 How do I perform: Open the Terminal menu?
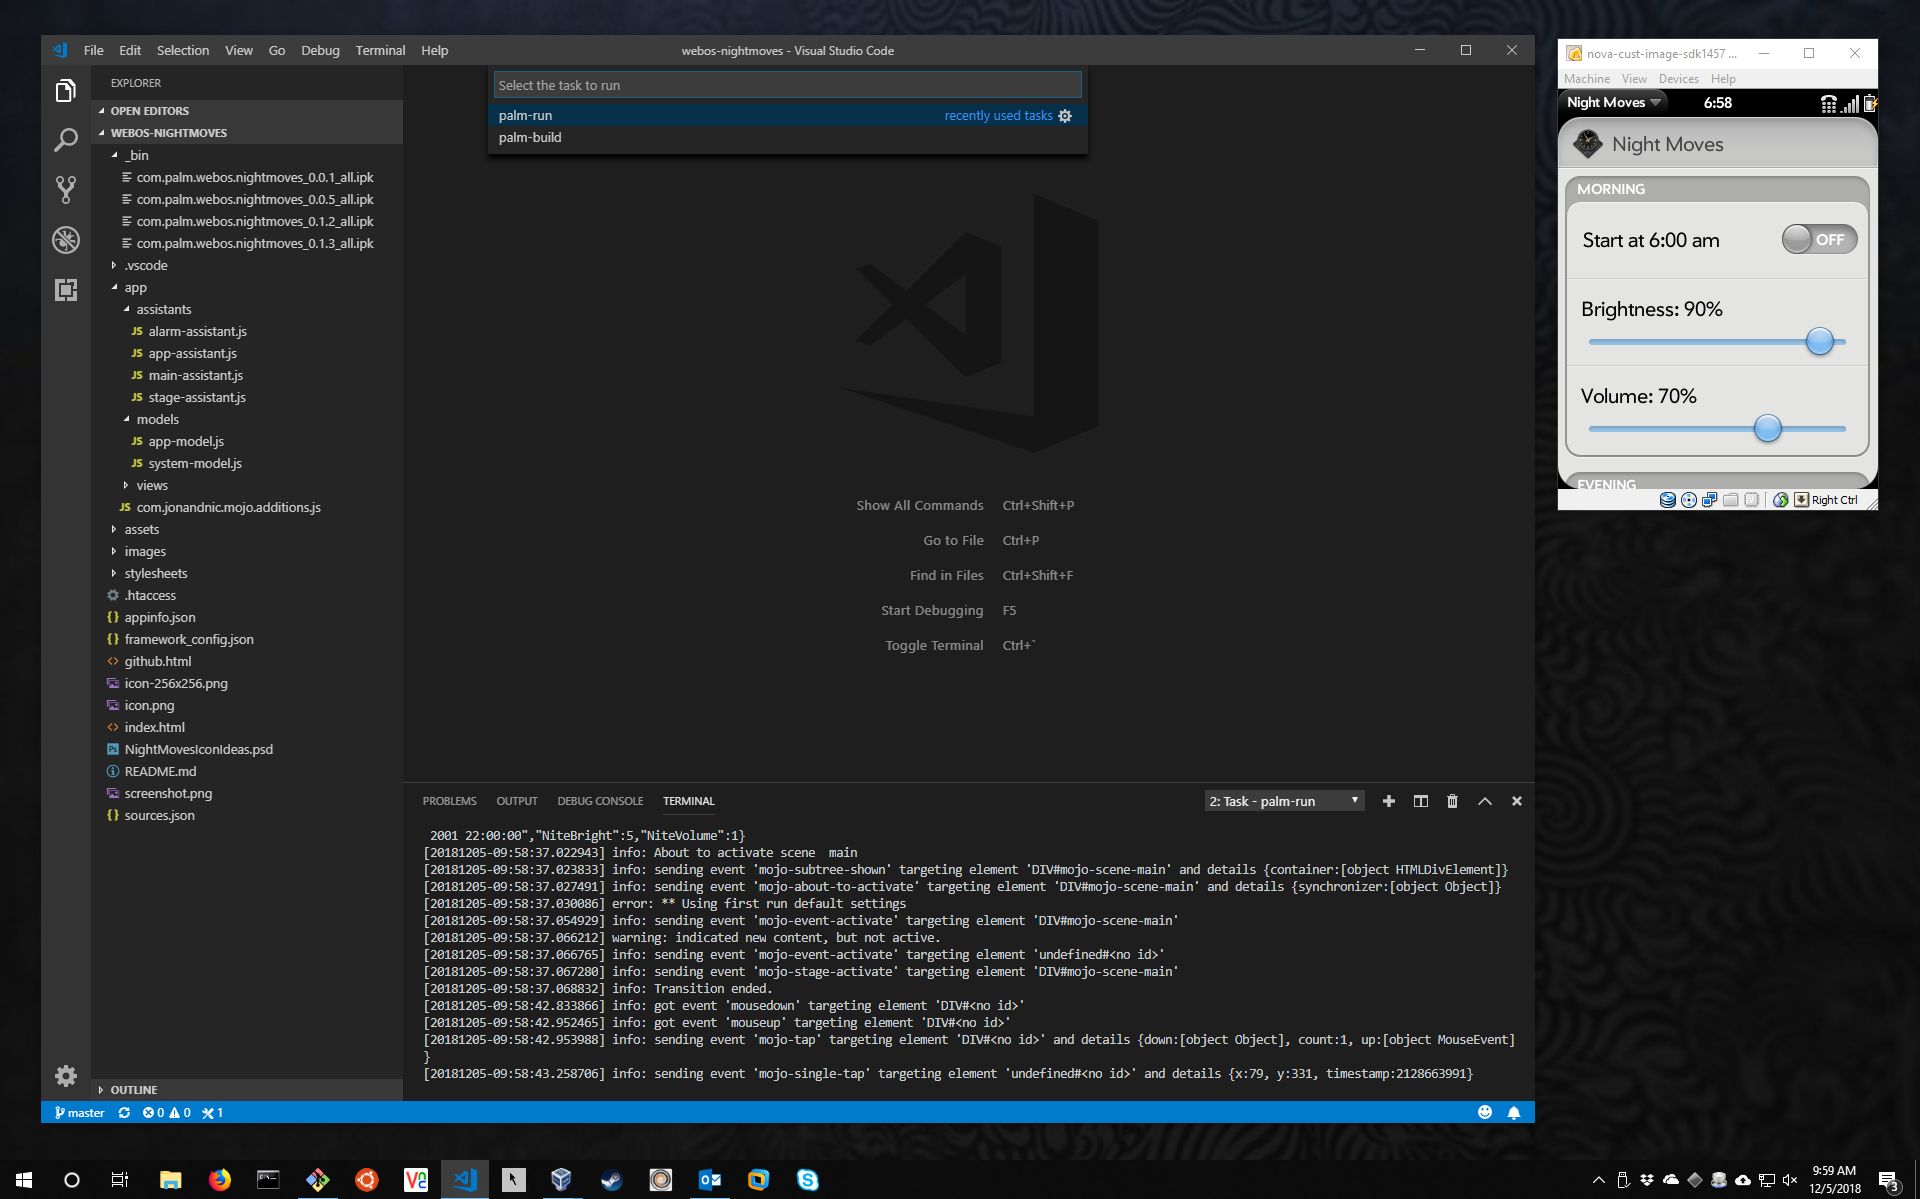[x=380, y=50]
